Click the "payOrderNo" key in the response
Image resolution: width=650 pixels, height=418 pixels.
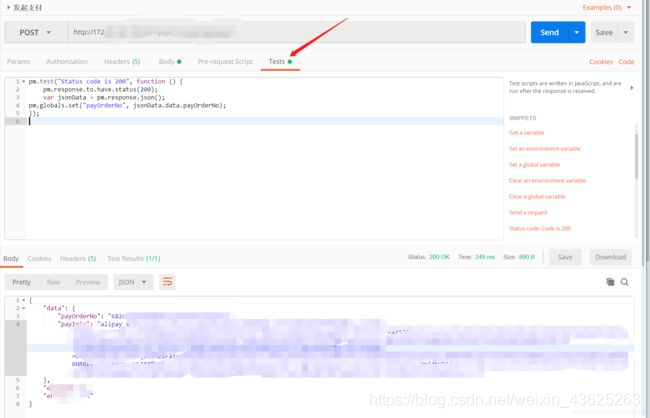tap(79, 316)
